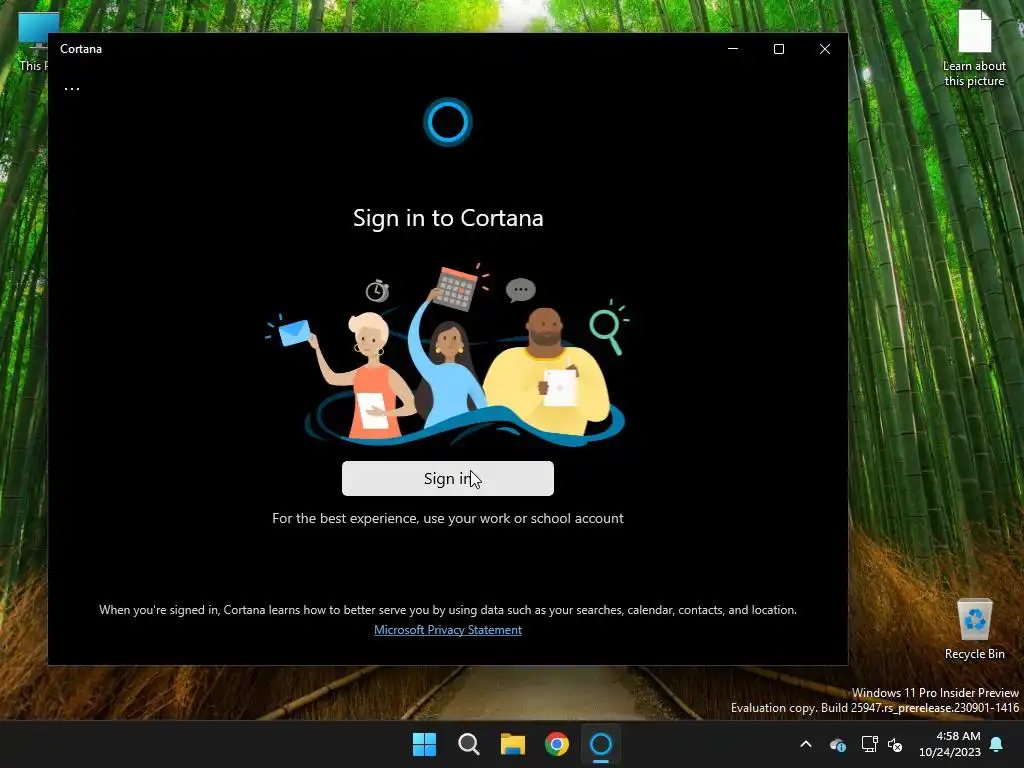Click the muted volume tray icon

click(895, 744)
